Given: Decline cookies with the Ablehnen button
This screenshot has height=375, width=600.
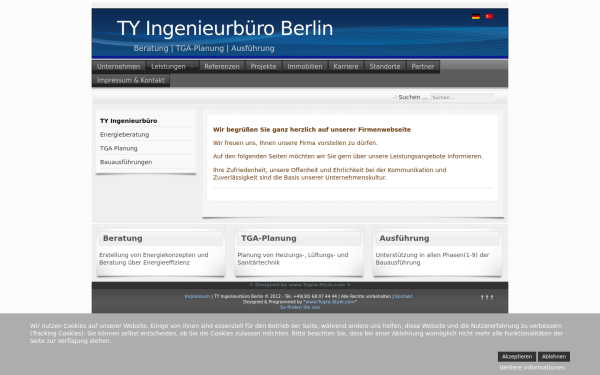Looking at the screenshot, I should click(554, 357).
